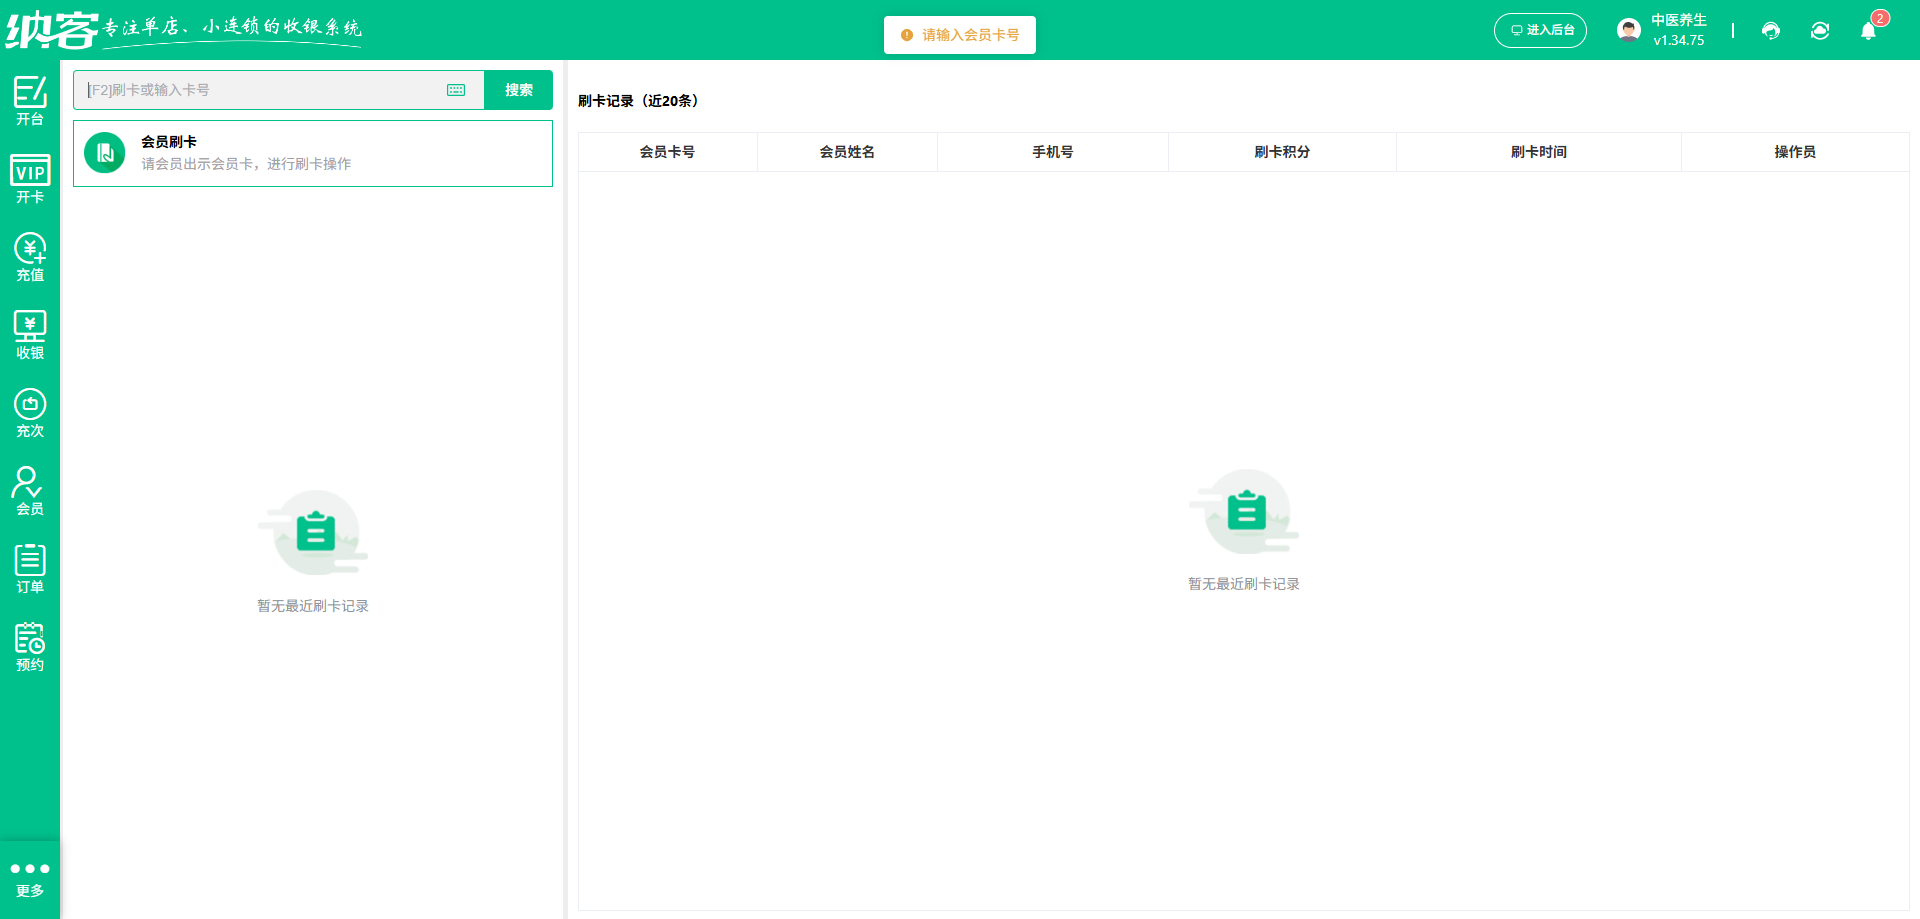Image resolution: width=1920 pixels, height=919 pixels.
Task: Open the 收银 cashier page
Action: (x=30, y=335)
